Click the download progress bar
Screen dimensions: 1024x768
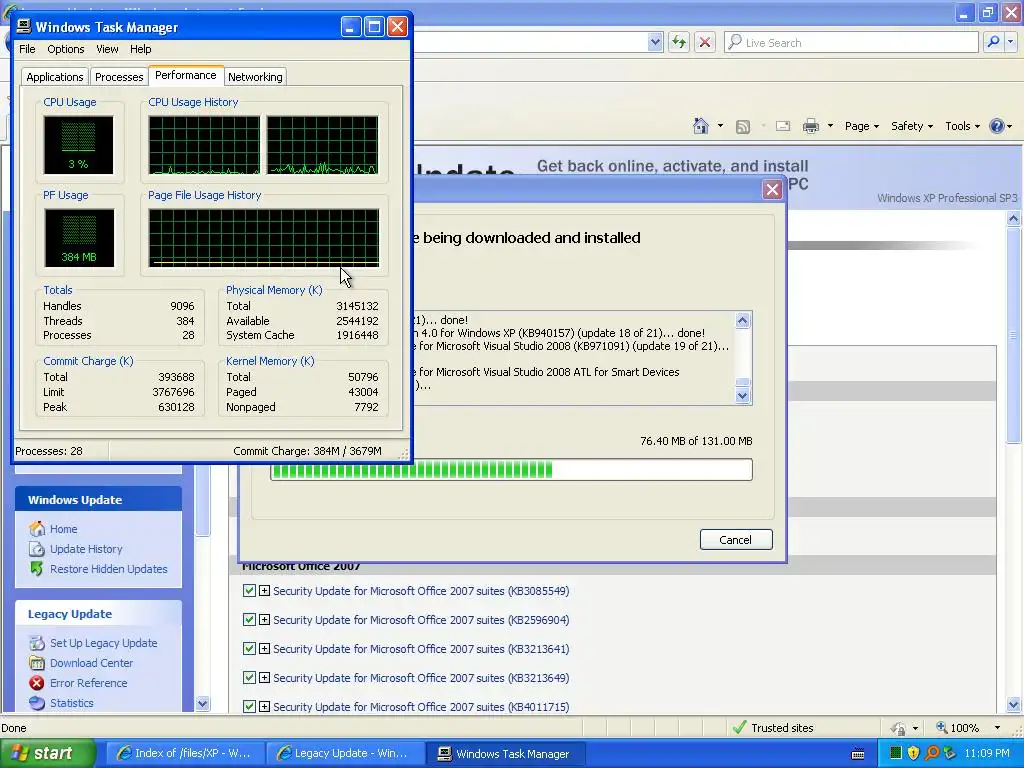coord(511,470)
